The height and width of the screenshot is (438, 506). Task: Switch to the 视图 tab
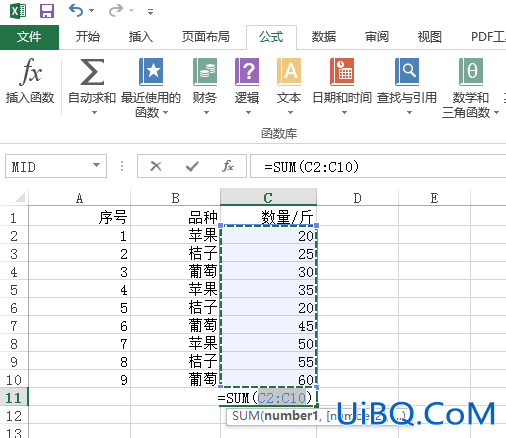coord(430,37)
